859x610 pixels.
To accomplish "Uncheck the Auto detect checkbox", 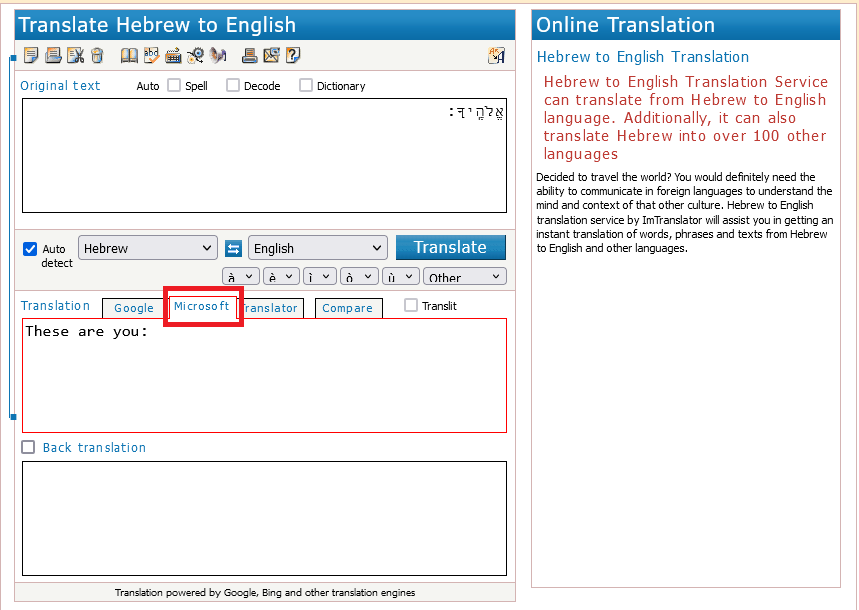I will coord(30,249).
